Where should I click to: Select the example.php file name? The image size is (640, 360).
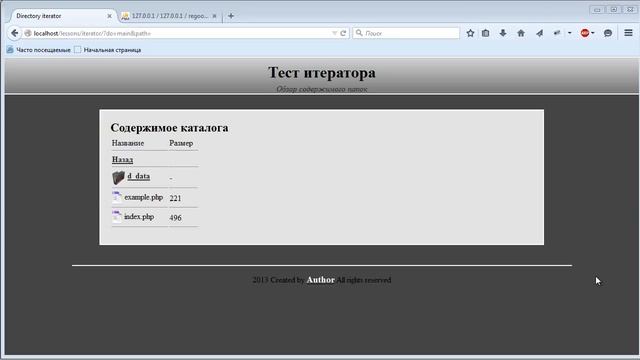pos(144,197)
